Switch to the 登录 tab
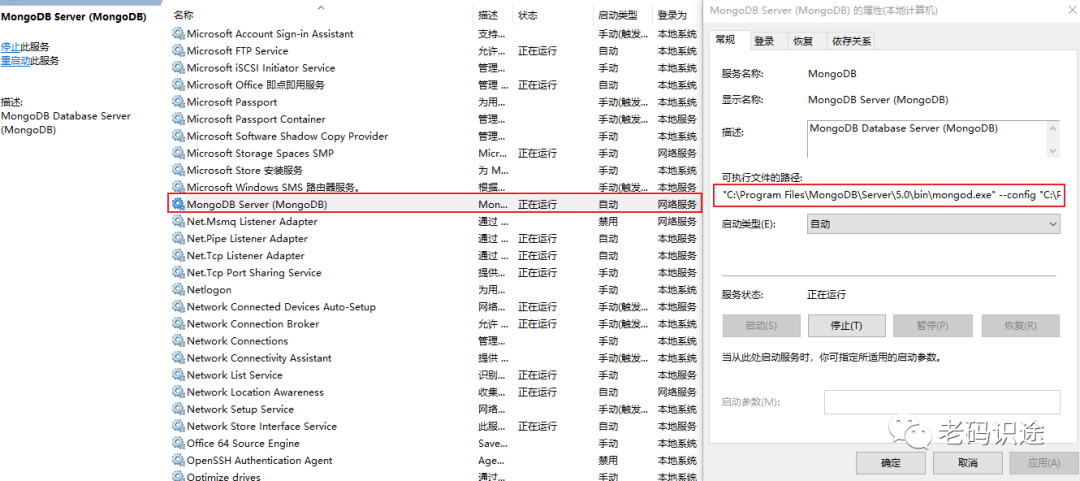This screenshot has height=481, width=1080. (x=765, y=41)
